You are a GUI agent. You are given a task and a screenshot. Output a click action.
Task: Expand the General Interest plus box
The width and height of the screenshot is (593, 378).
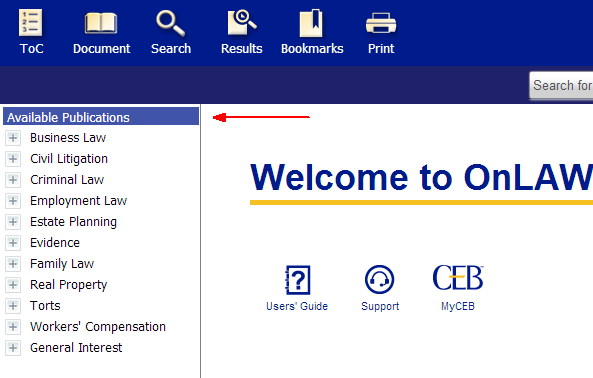13,348
